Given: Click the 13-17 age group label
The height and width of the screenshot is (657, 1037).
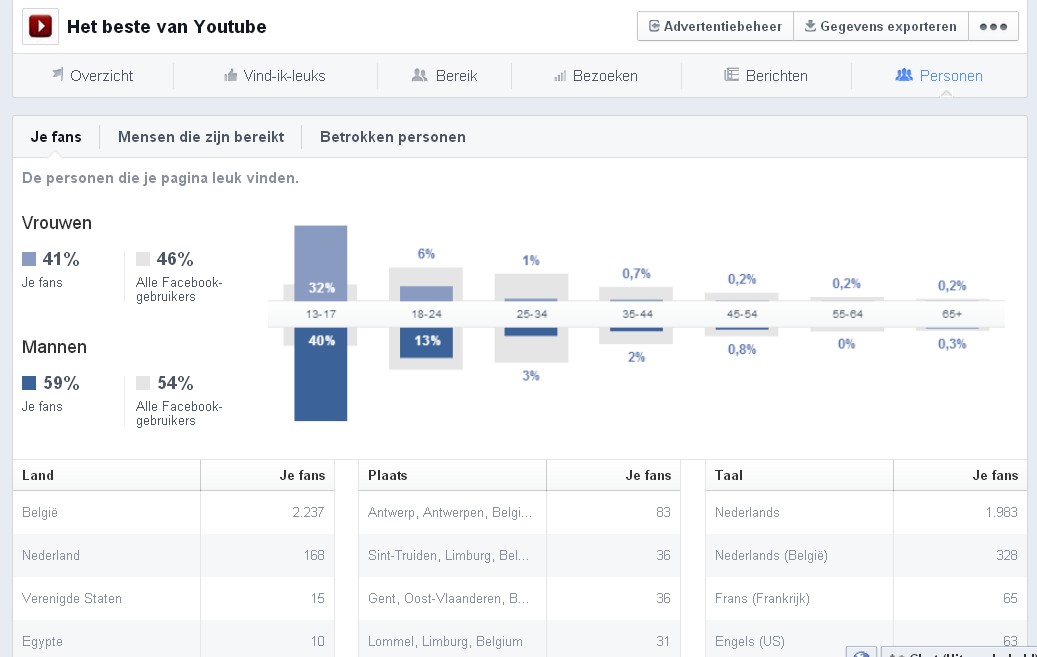Looking at the screenshot, I should coord(321,314).
